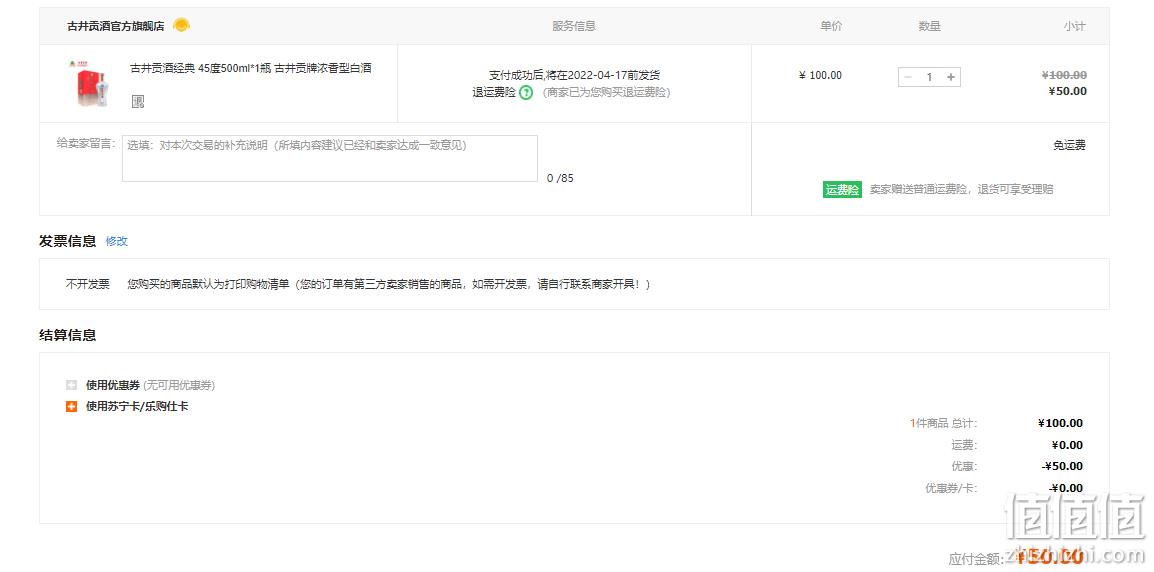The image size is (1154, 572).
Task: Click the quantity input showing 1
Action: [930, 77]
